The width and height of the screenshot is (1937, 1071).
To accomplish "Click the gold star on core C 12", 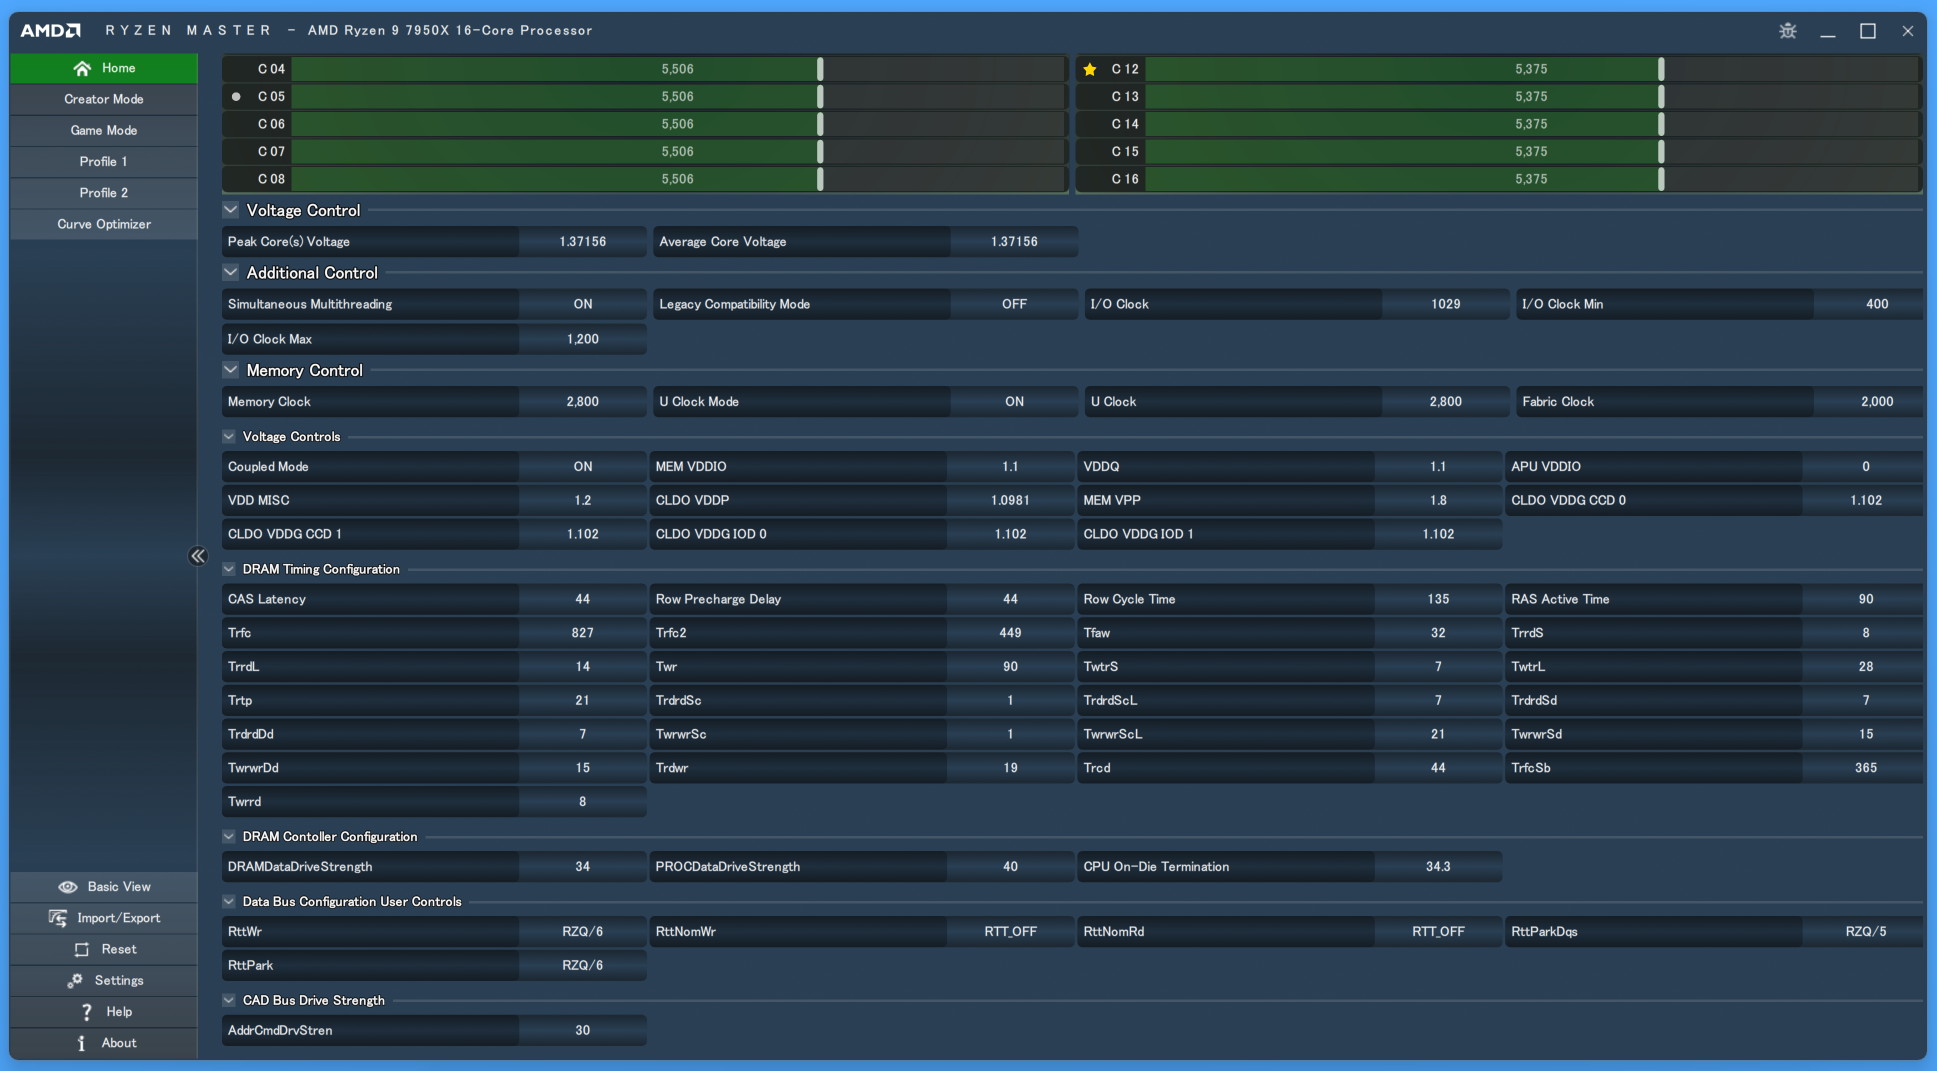I will pos(1090,69).
